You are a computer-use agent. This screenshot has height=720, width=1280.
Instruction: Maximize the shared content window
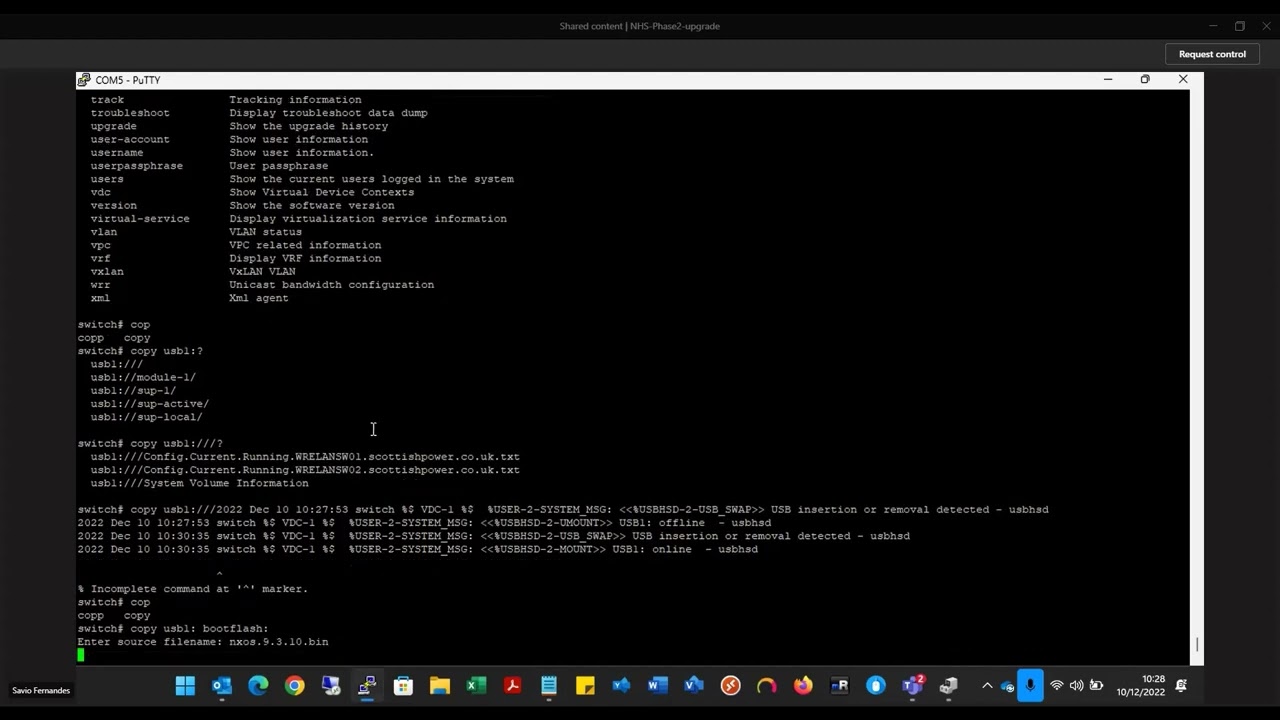coord(1240,26)
